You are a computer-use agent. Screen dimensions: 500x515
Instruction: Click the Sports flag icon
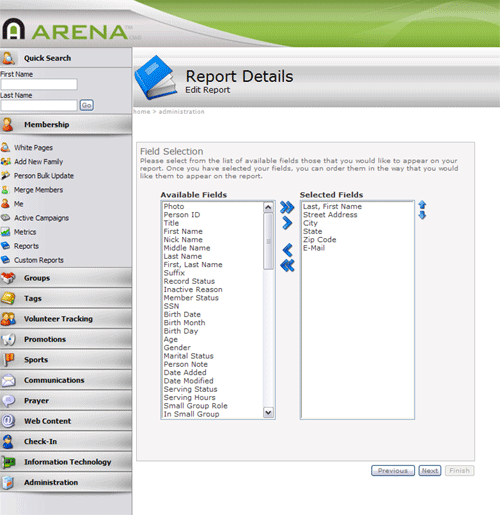tap(8, 360)
